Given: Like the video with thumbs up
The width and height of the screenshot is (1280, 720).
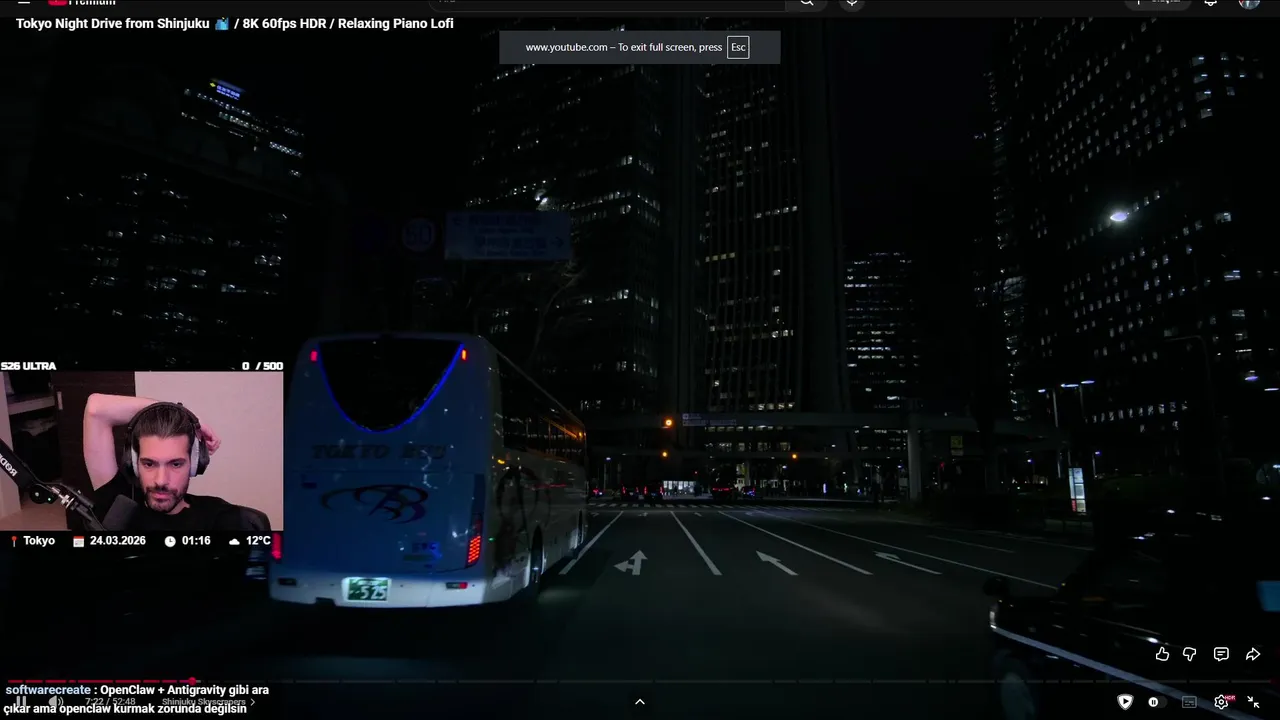Looking at the screenshot, I should [x=1162, y=654].
